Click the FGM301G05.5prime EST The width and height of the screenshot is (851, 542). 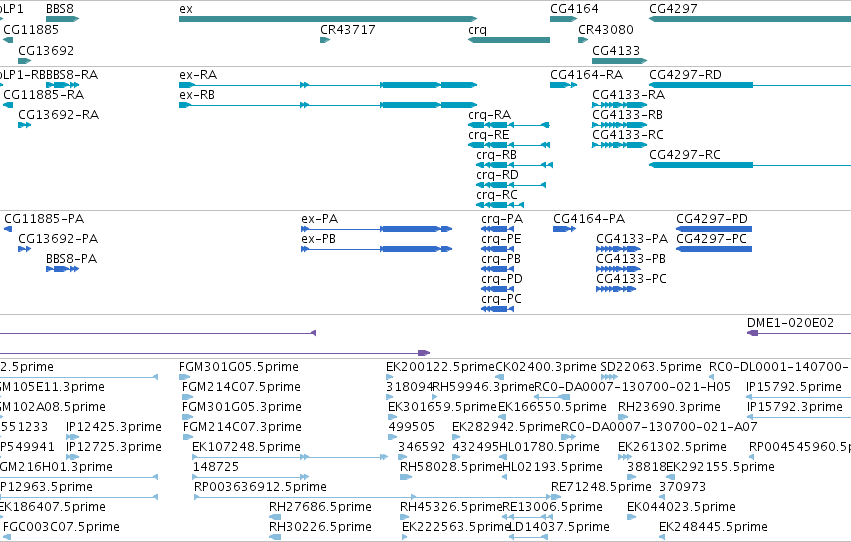[x=185, y=377]
